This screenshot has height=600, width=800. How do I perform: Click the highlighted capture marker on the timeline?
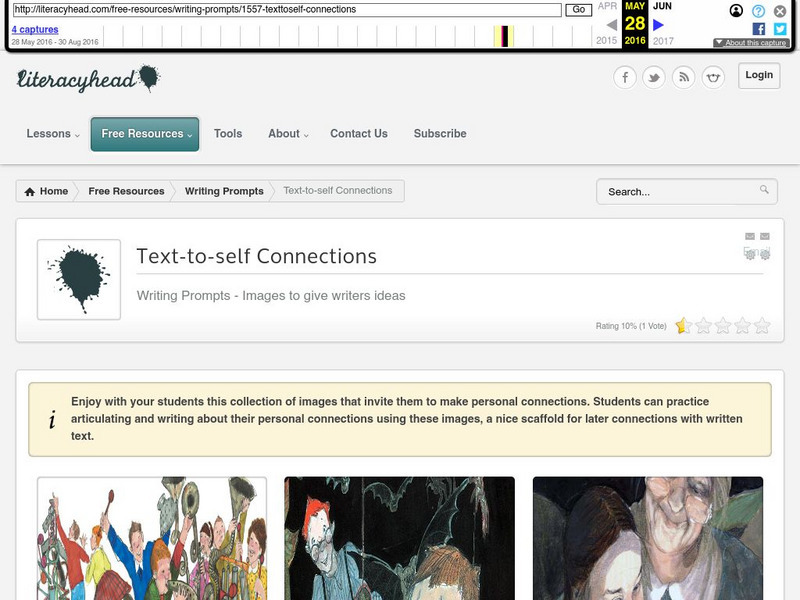[x=504, y=36]
